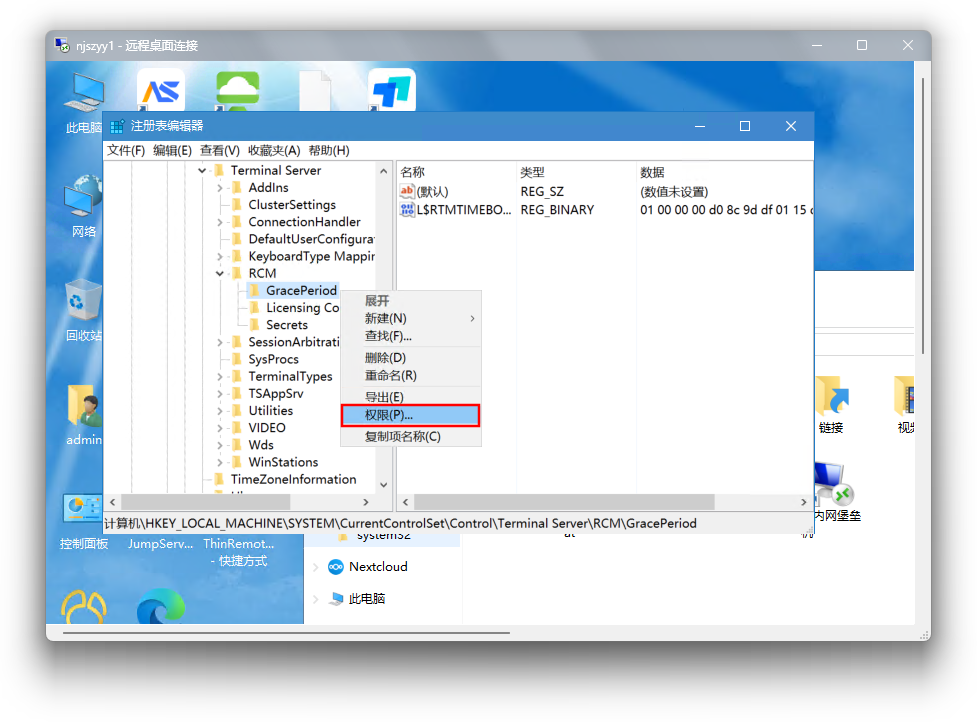Click the registry editor title bar icon
Image resolution: width=977 pixels, height=722 pixels.
point(117,126)
